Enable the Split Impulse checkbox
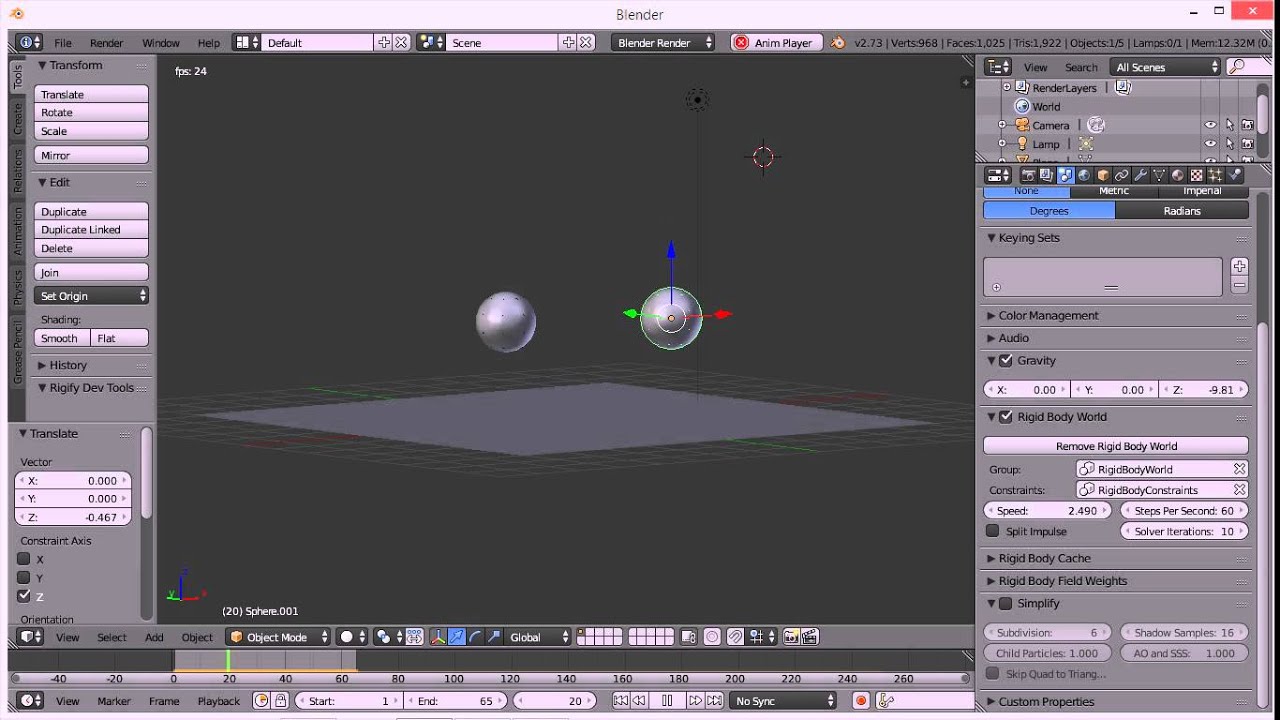 pos(993,531)
